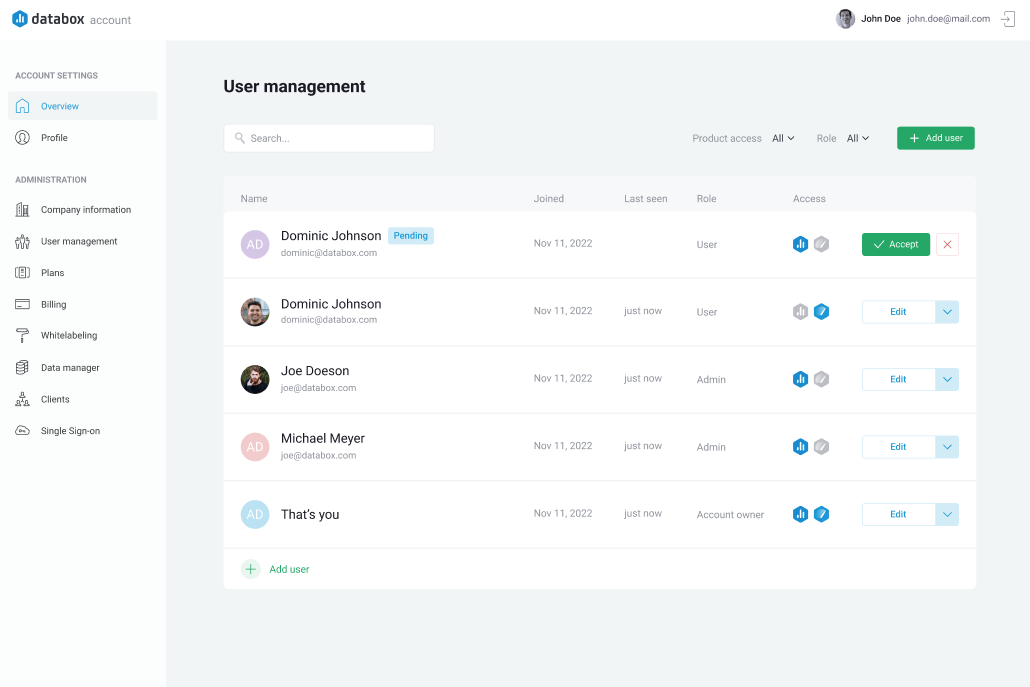Screen dimensions: 1030x687
Task: Click the circular plus icon for Add user
Action: [251, 569]
